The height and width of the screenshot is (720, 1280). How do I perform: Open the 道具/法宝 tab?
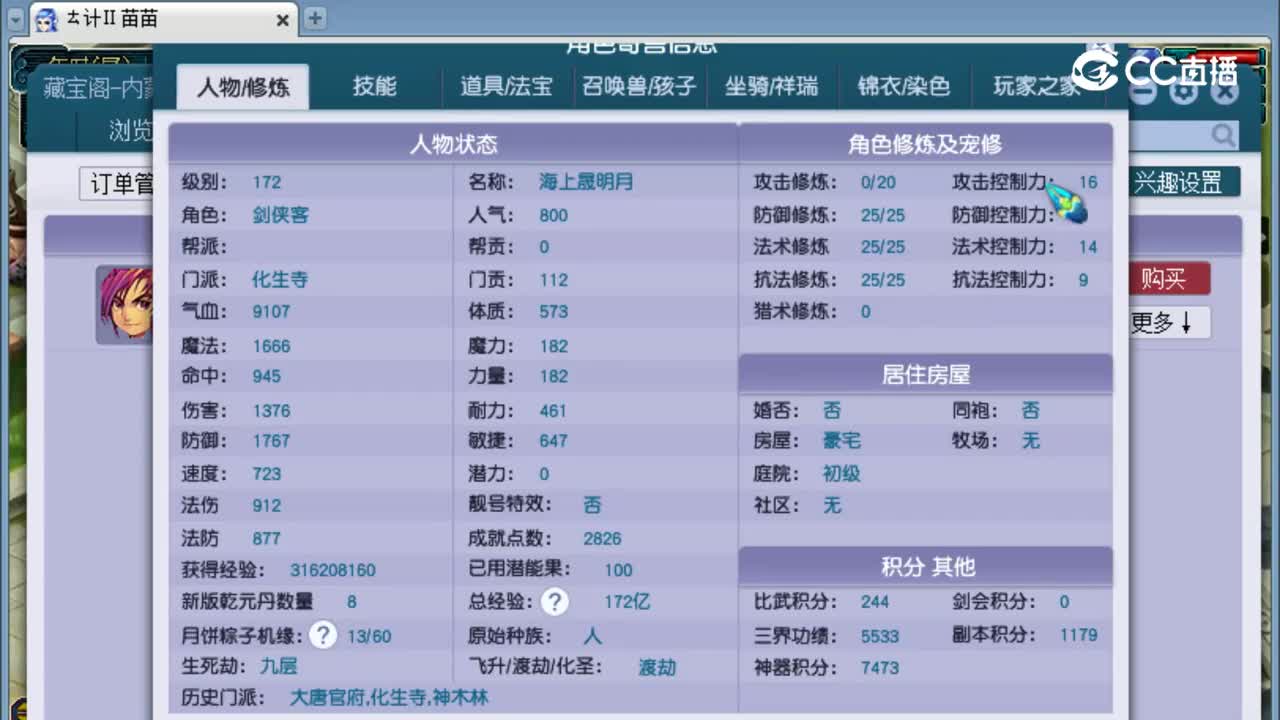tap(506, 87)
